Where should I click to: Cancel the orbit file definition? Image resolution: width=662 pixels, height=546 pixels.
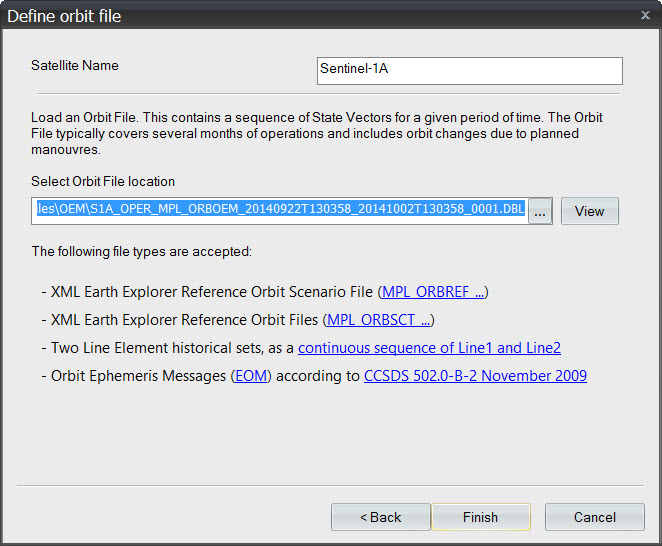tap(594, 517)
